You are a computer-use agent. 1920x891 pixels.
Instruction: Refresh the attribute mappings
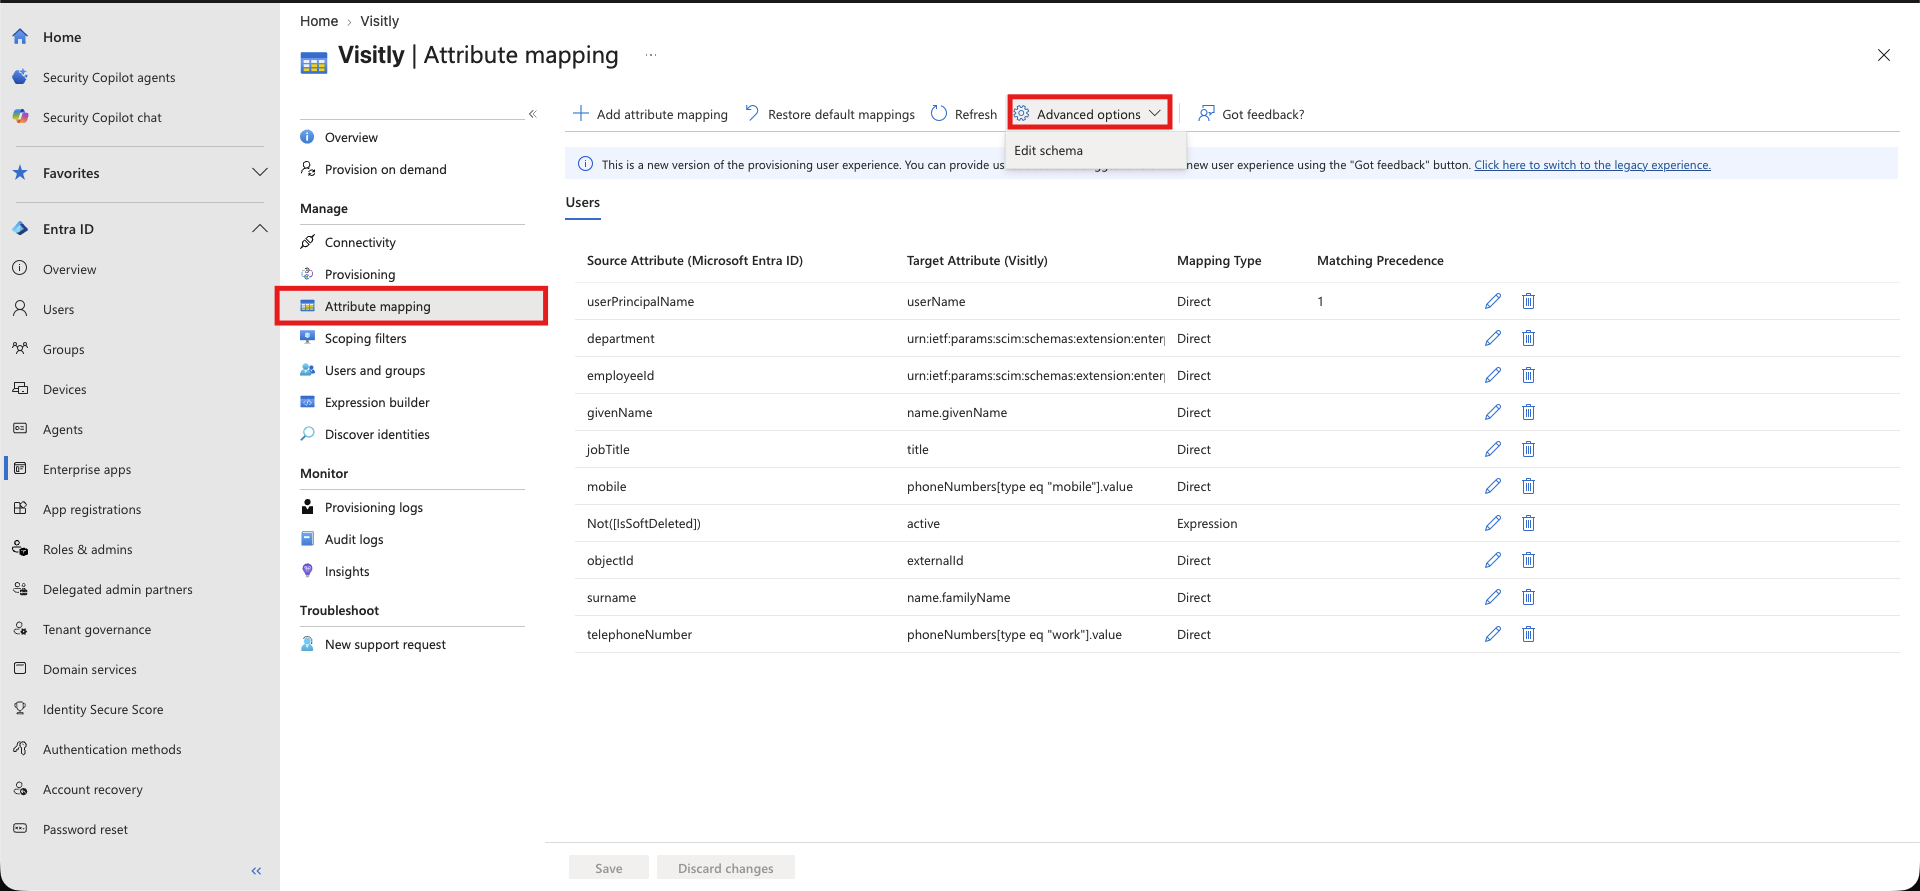(964, 114)
